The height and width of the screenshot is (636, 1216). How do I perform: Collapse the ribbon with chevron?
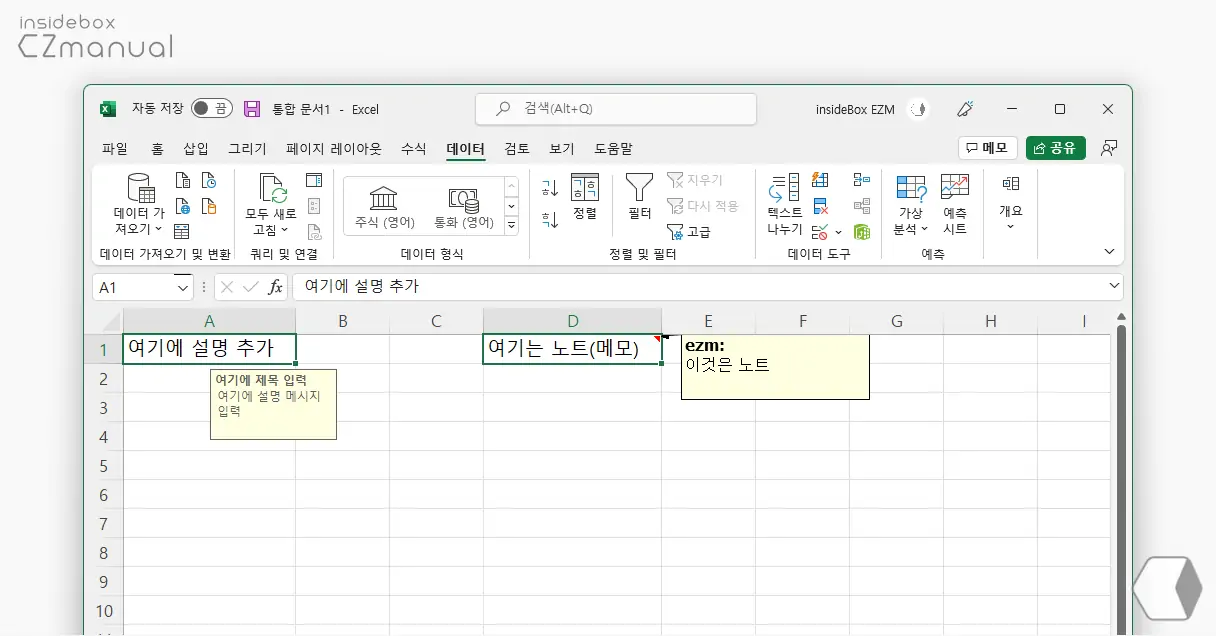(1108, 251)
